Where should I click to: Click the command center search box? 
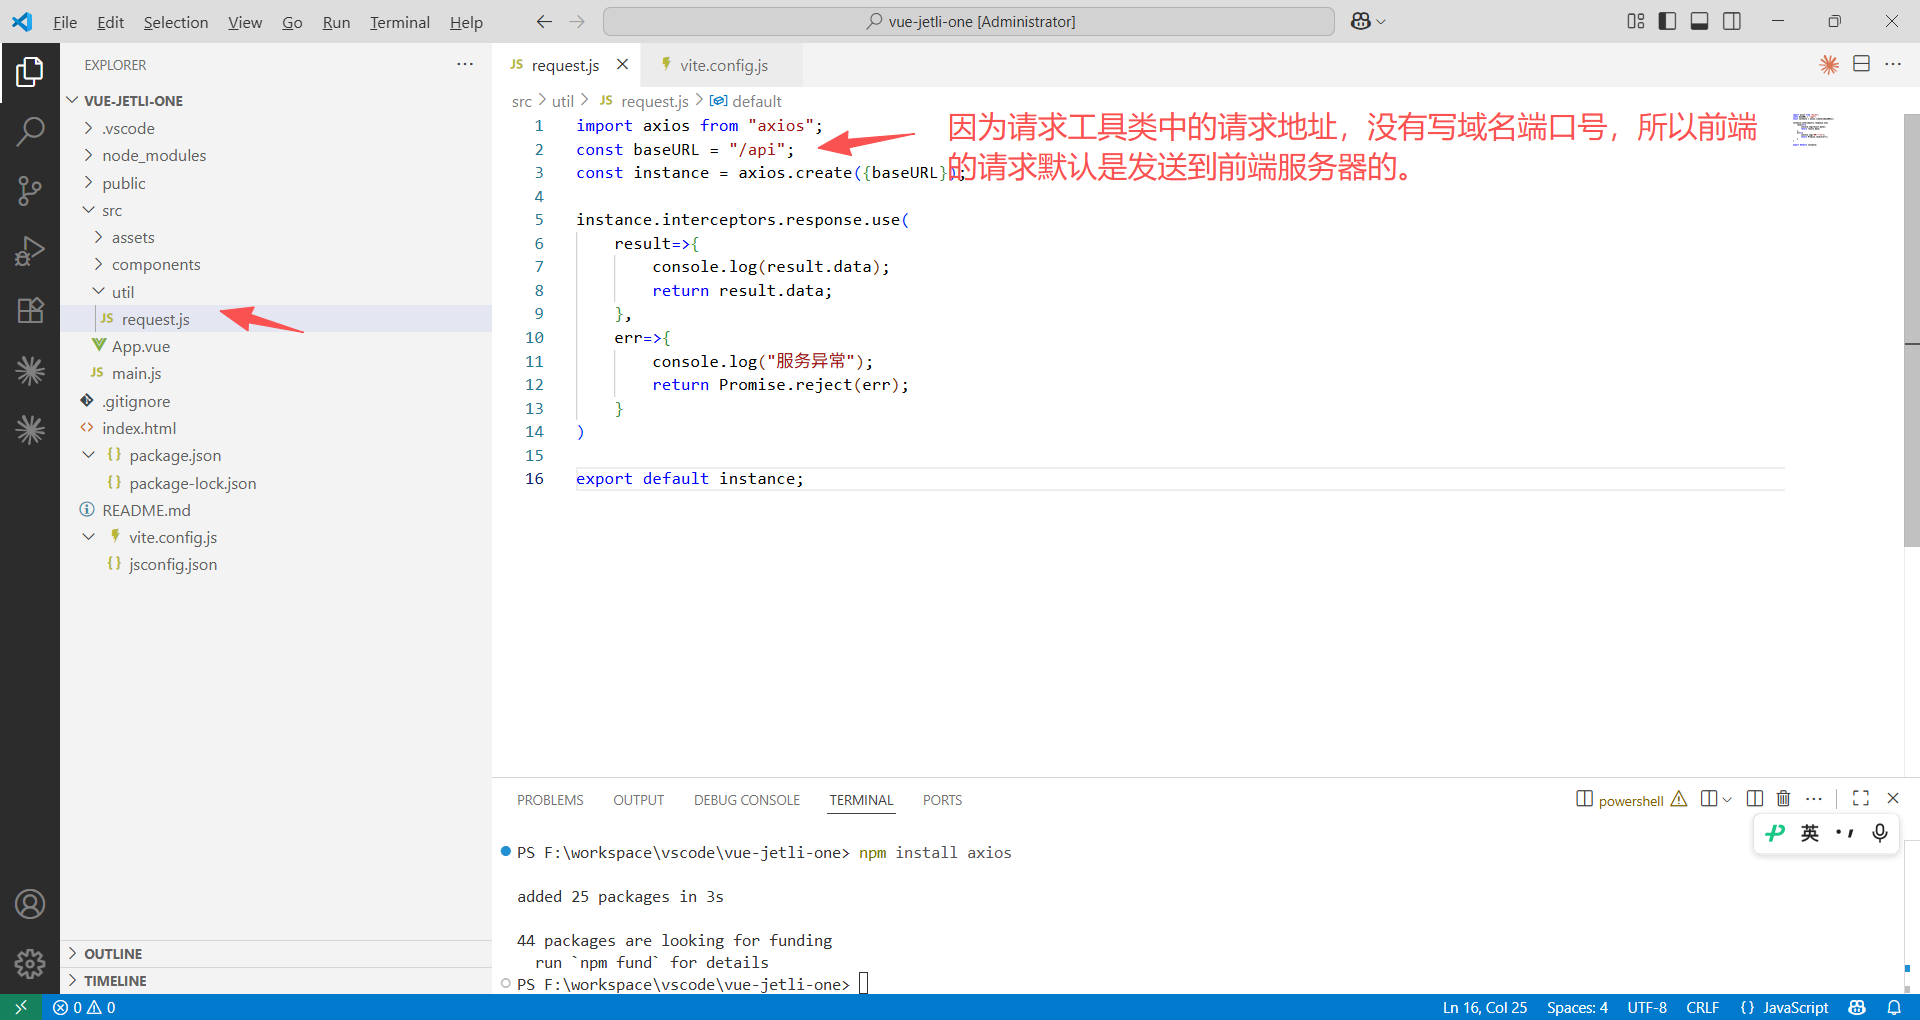point(969,21)
